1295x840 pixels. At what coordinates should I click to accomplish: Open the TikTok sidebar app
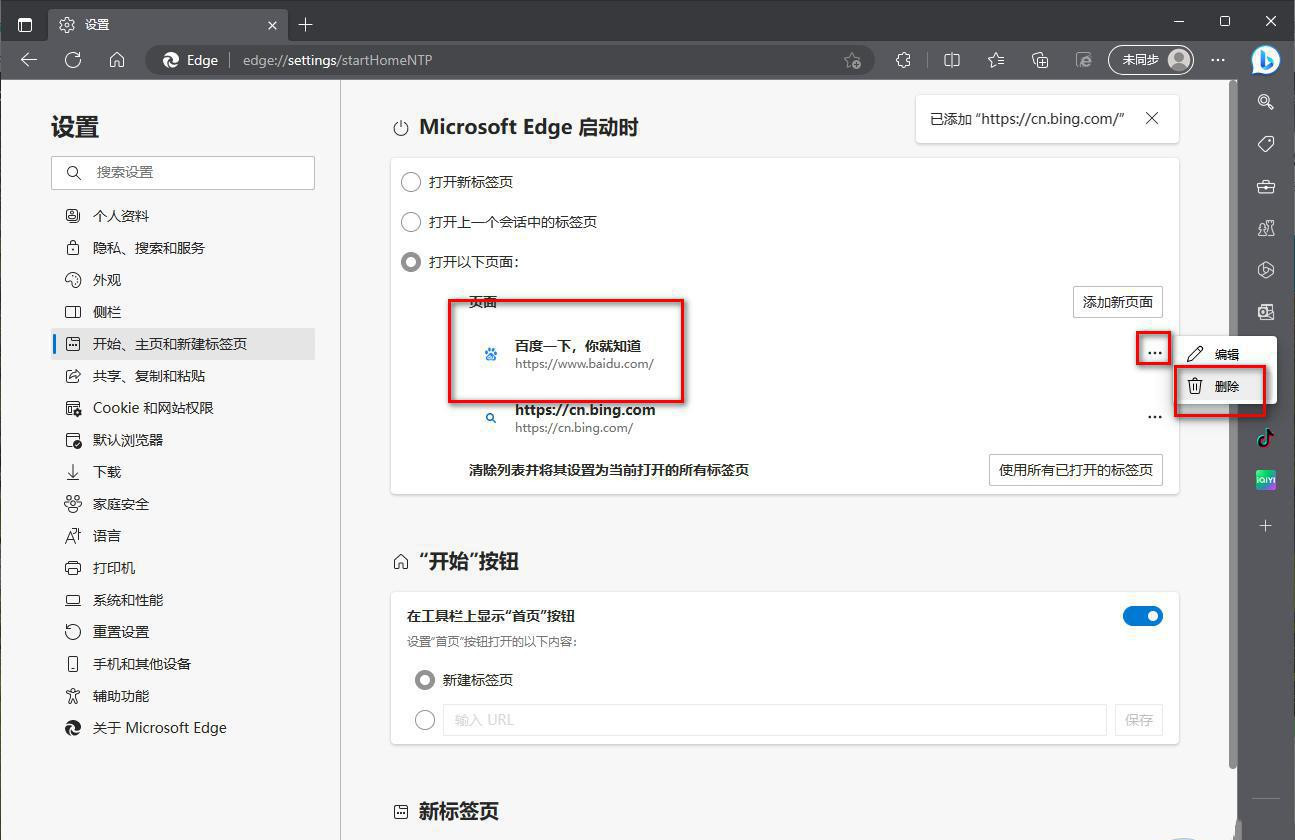point(1265,437)
